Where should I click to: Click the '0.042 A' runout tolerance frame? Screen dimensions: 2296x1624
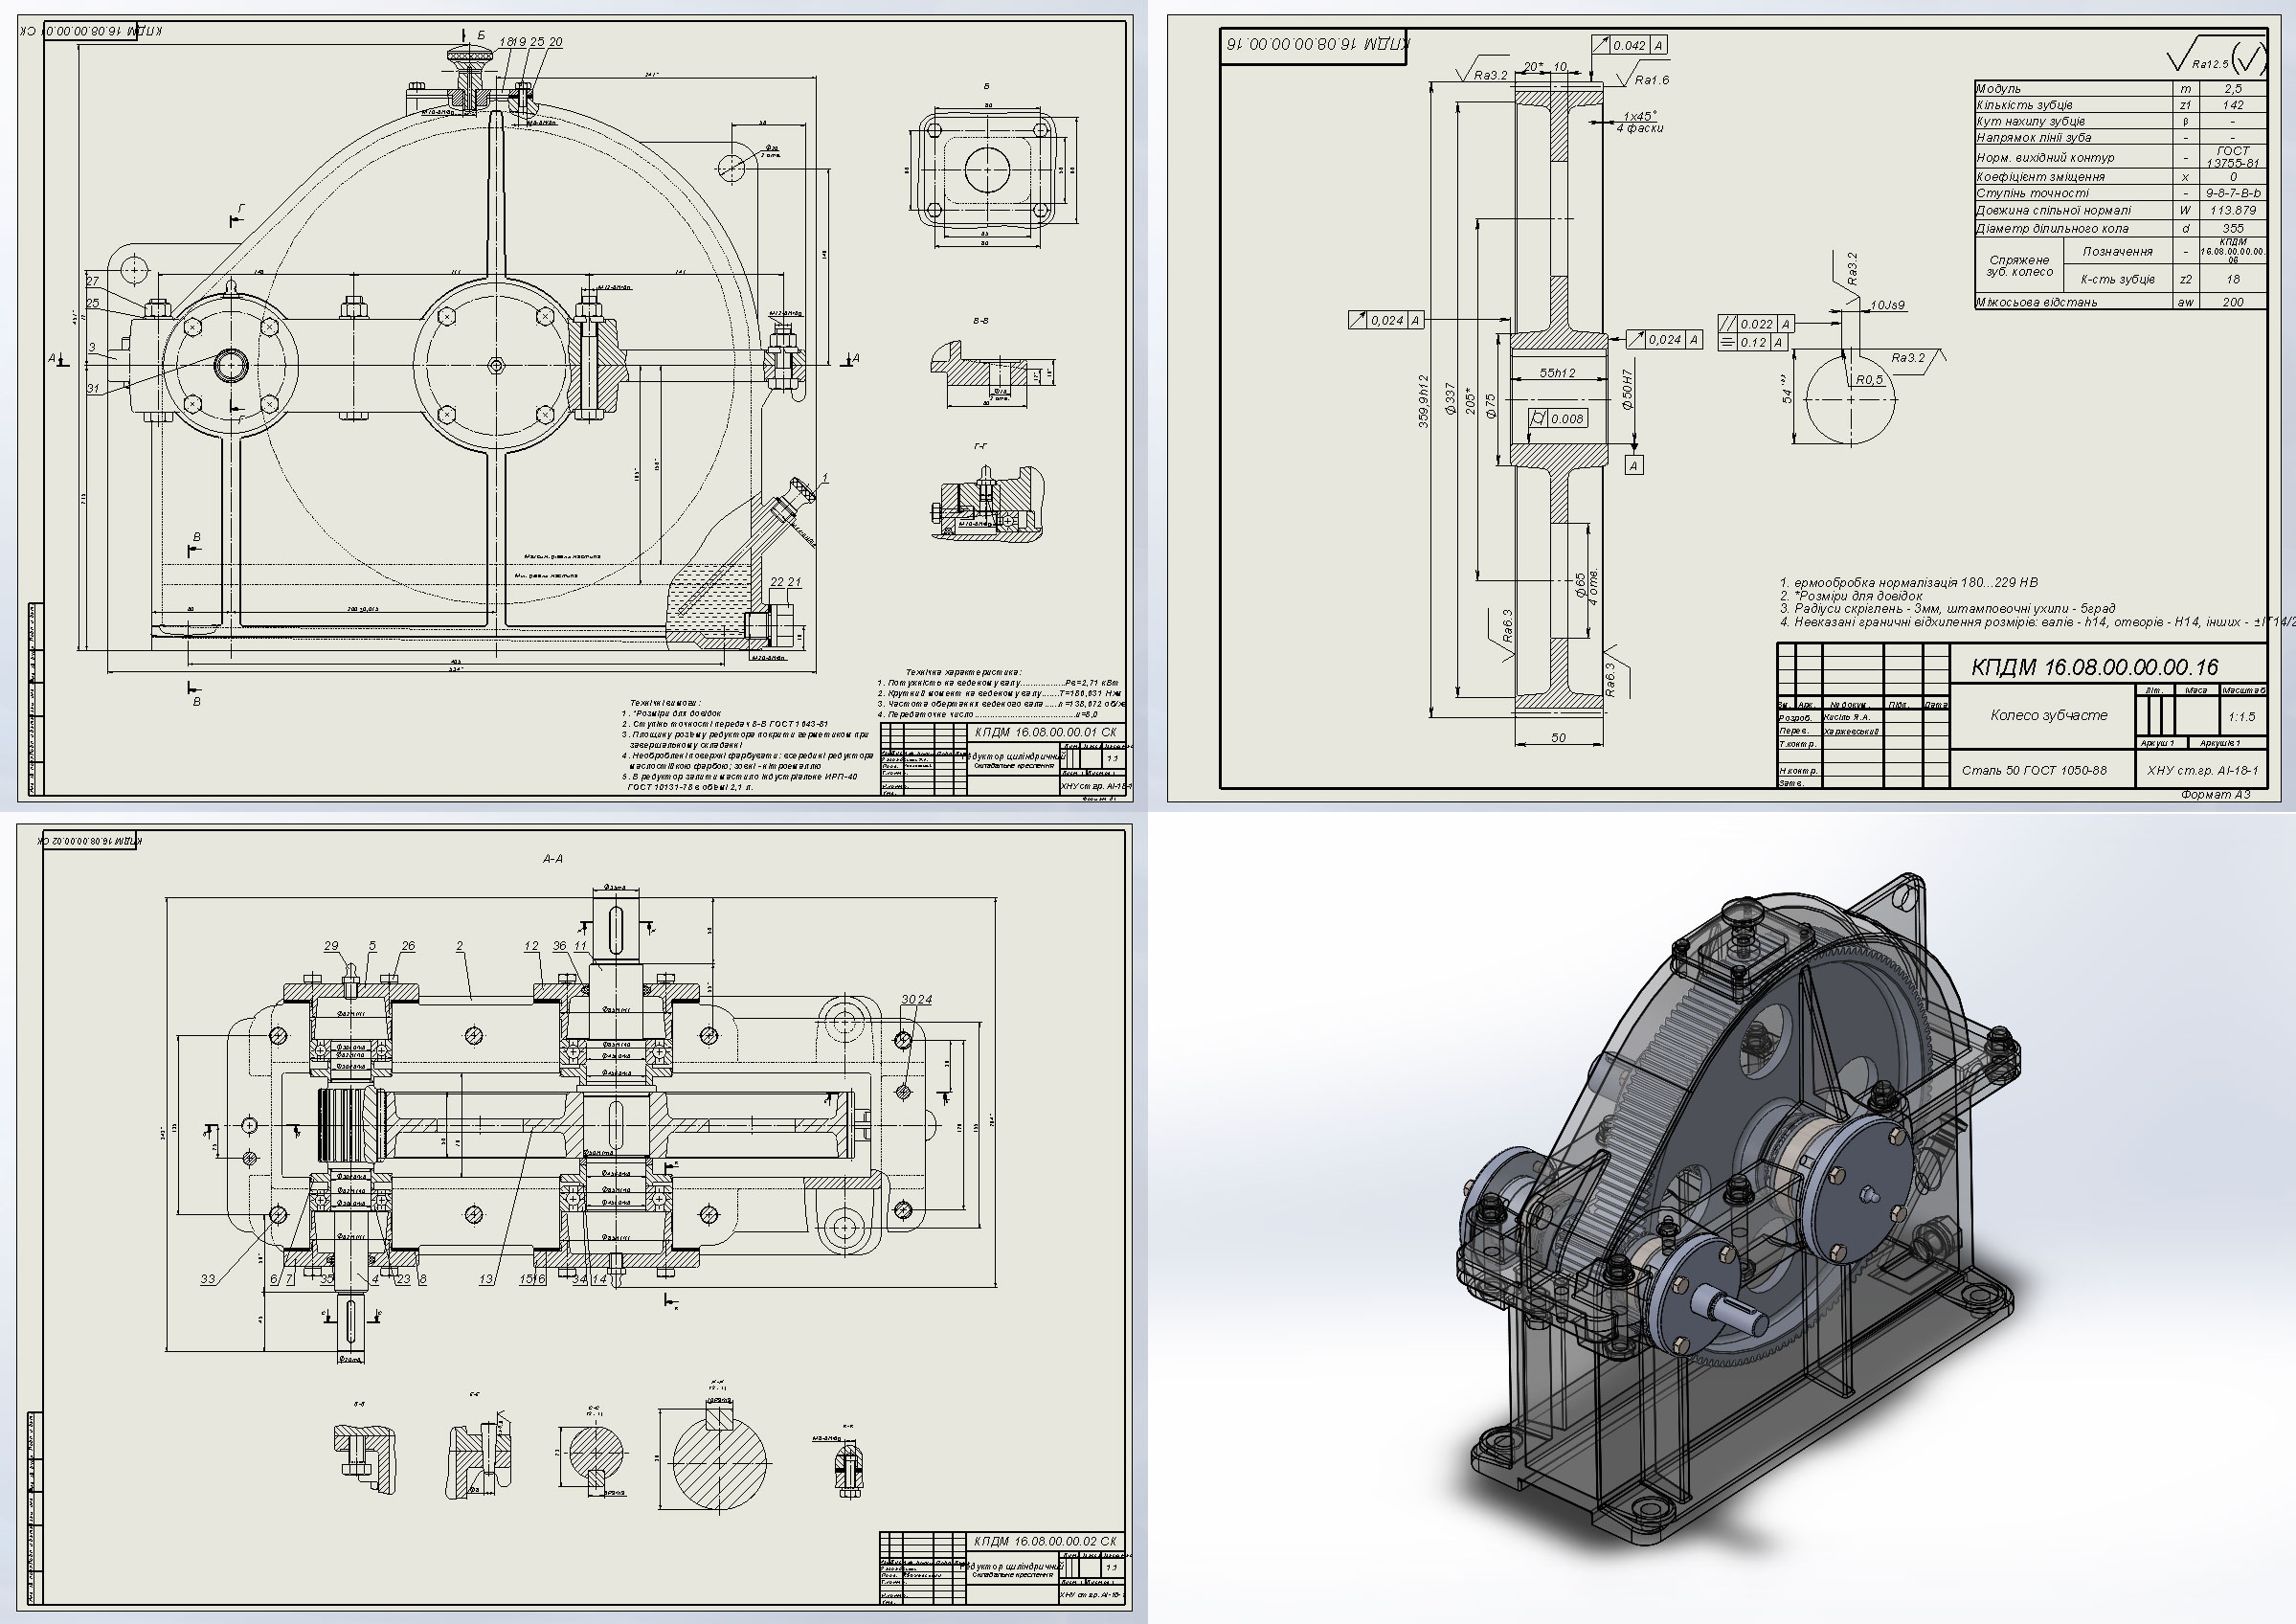[x=1630, y=45]
